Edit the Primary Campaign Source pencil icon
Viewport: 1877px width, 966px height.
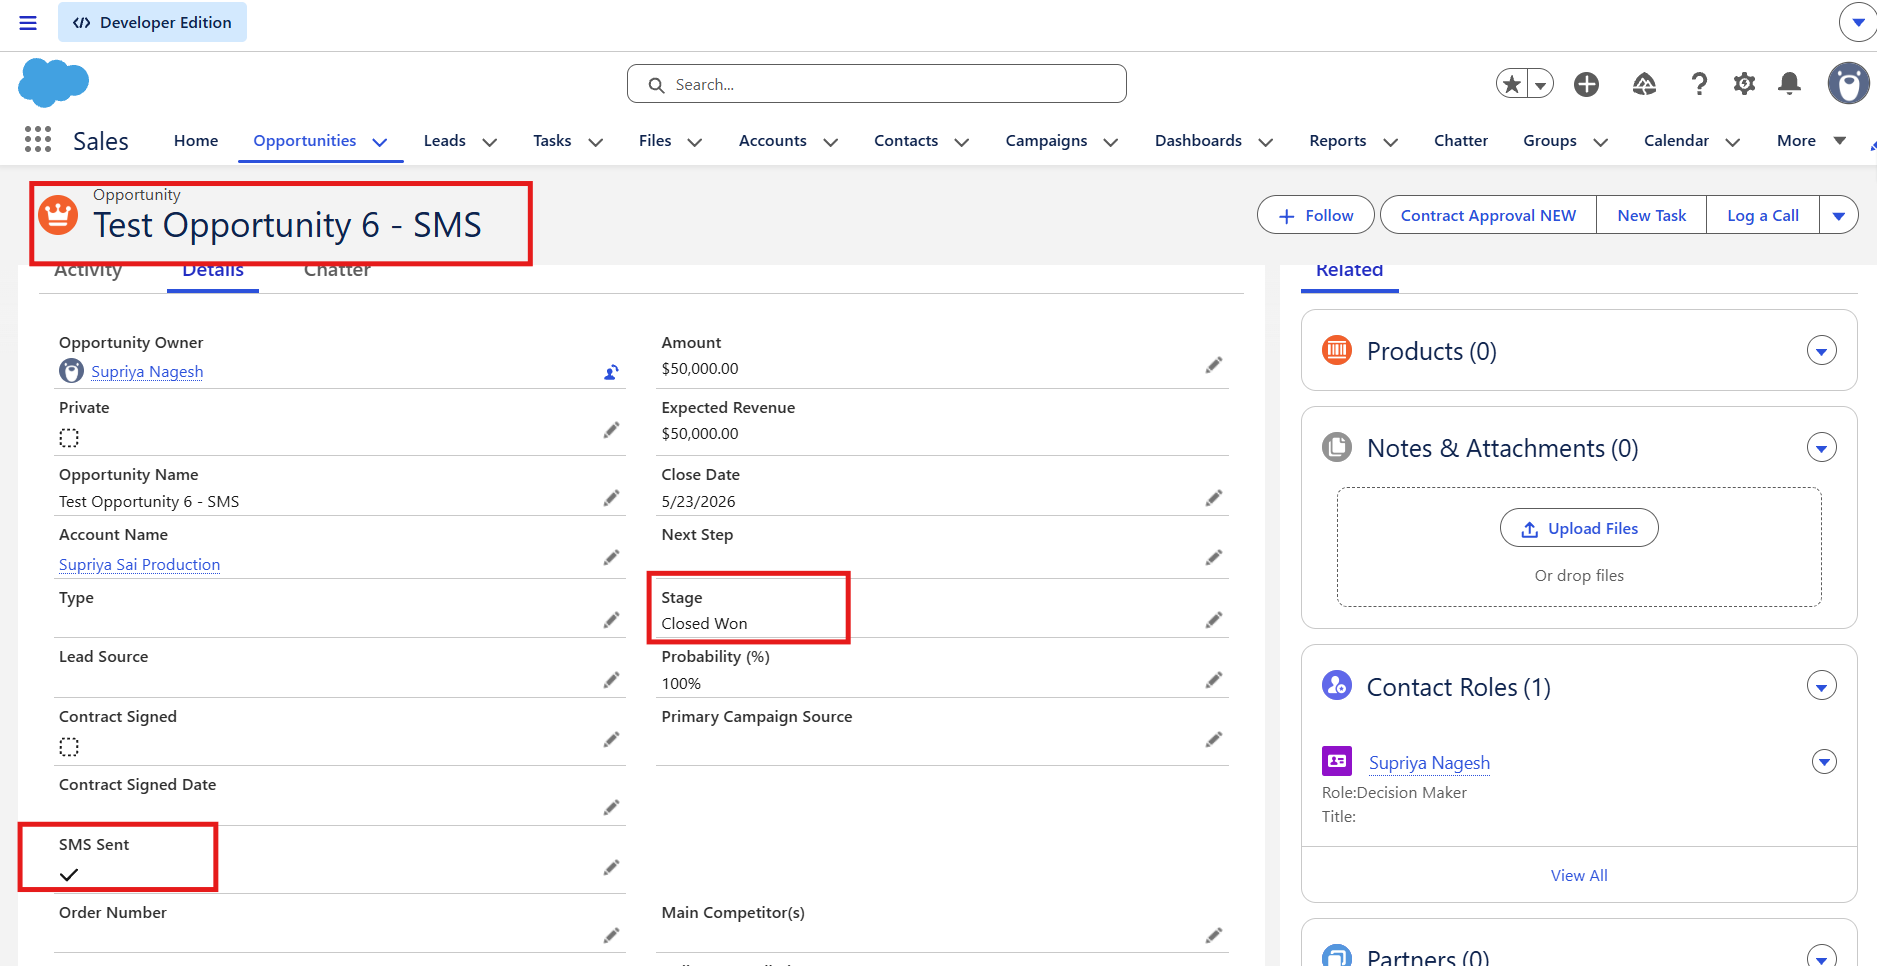[1214, 739]
